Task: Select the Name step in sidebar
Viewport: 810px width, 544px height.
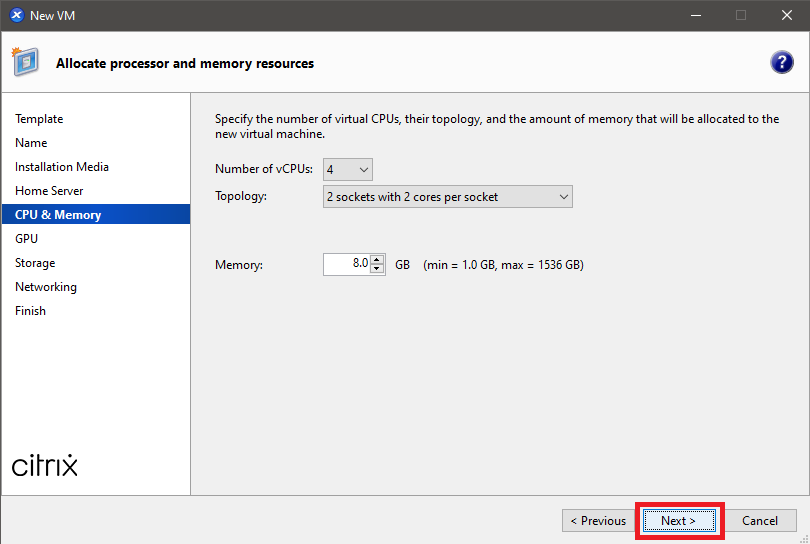Action: tap(31, 143)
